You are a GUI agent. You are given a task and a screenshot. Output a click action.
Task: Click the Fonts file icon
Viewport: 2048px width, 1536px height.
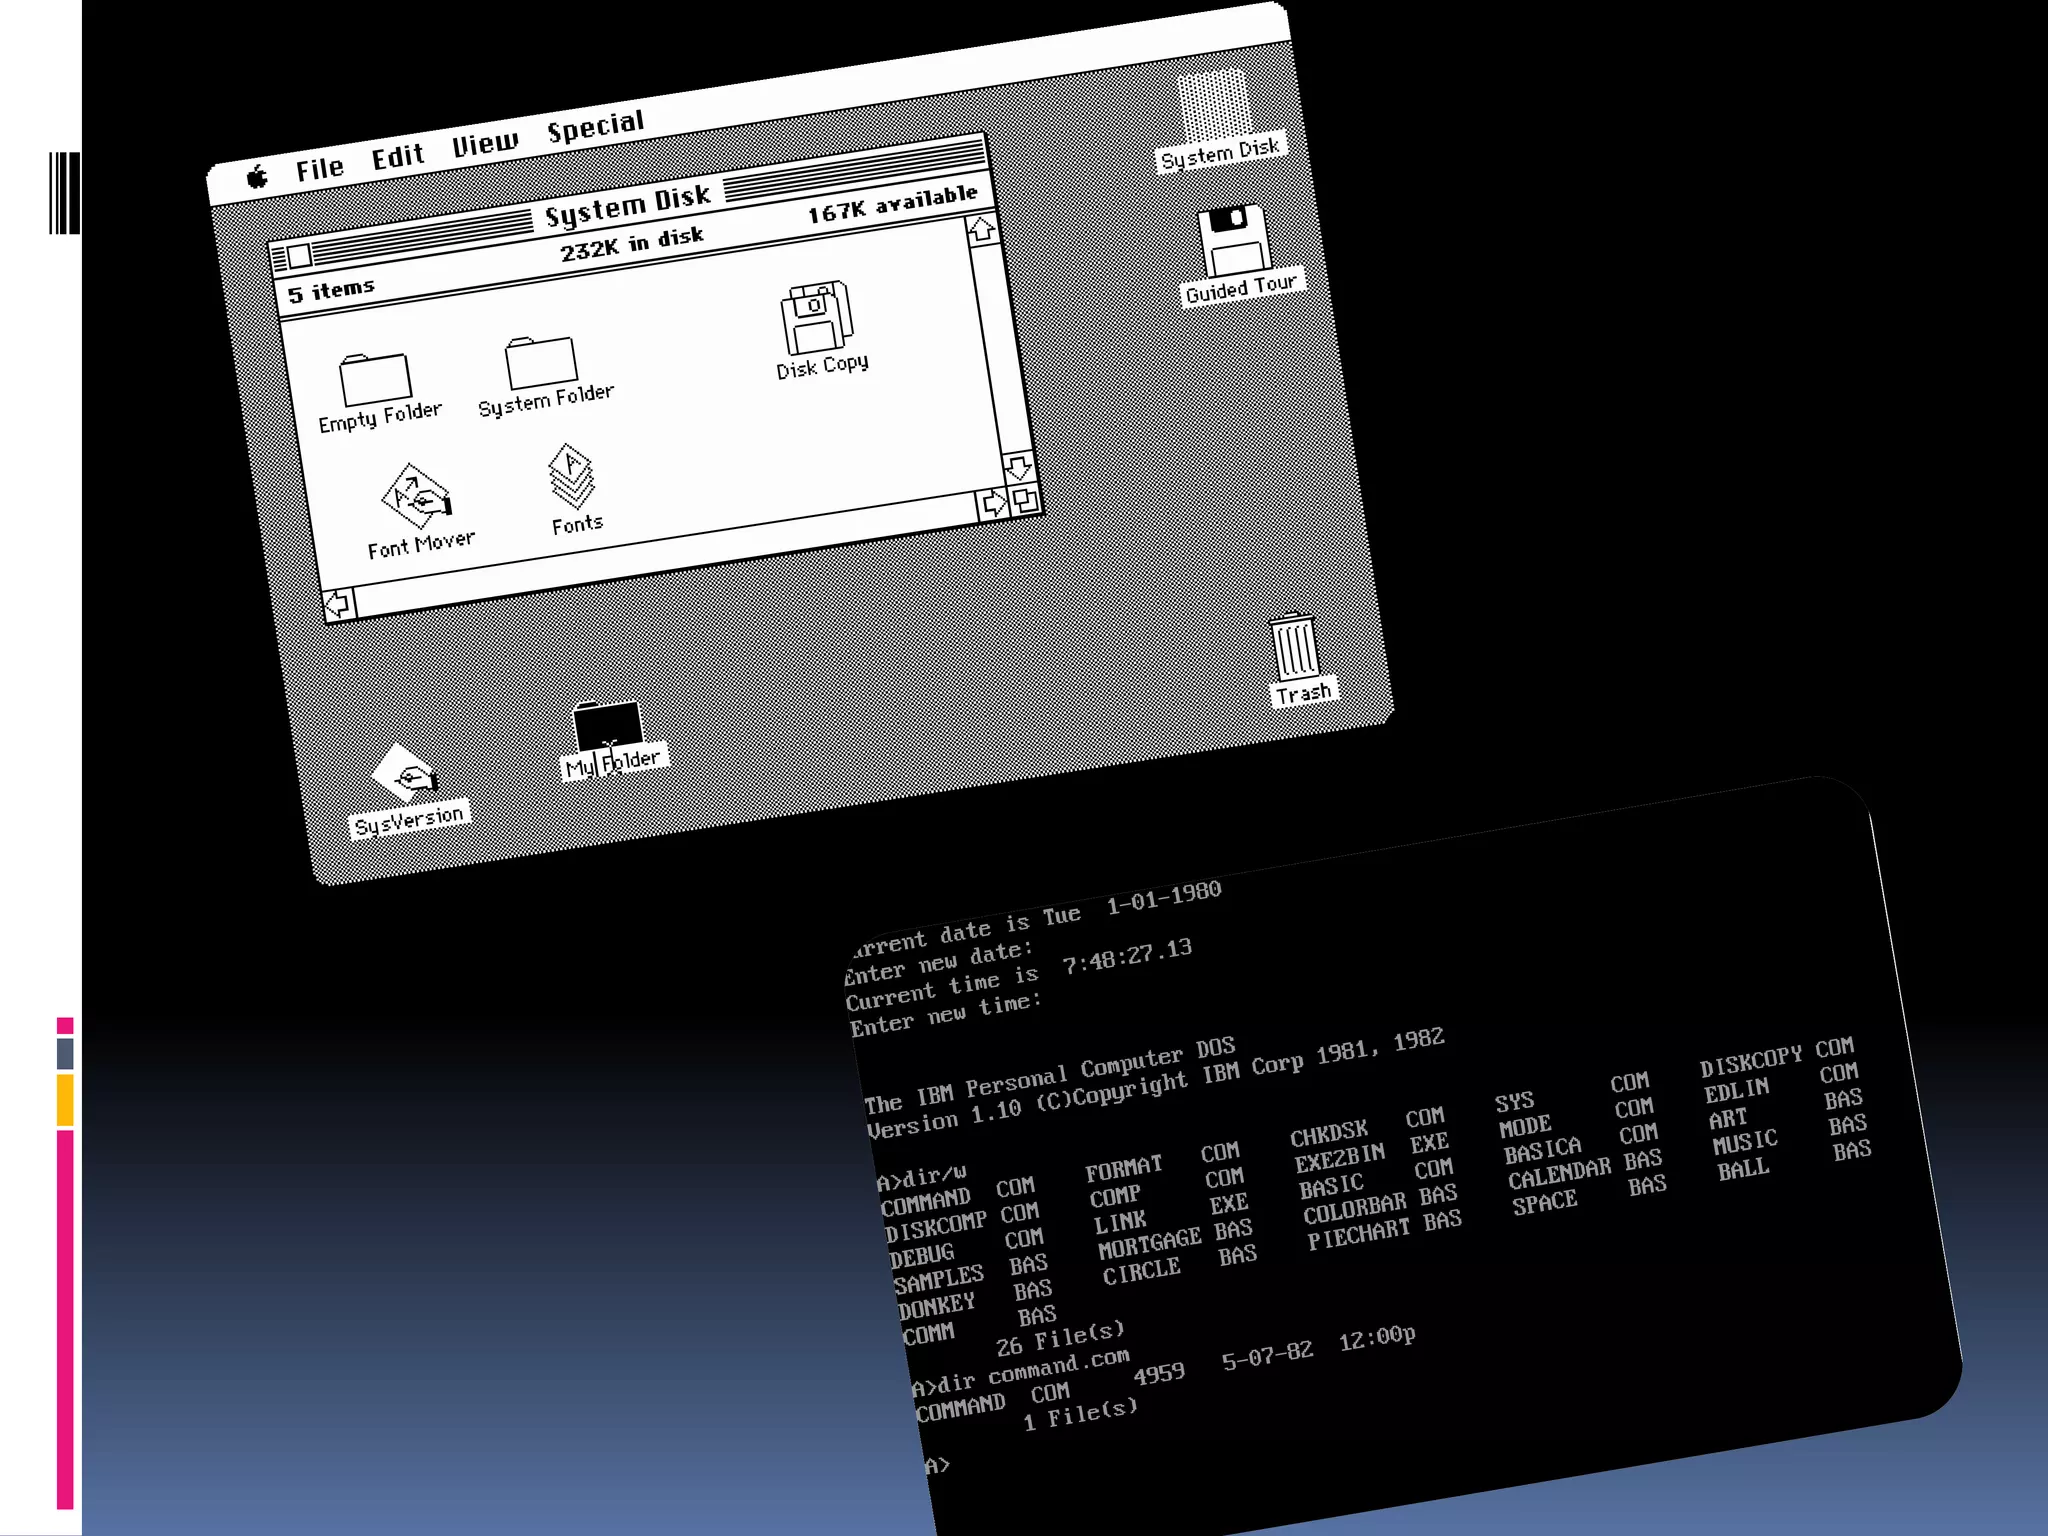tap(571, 477)
